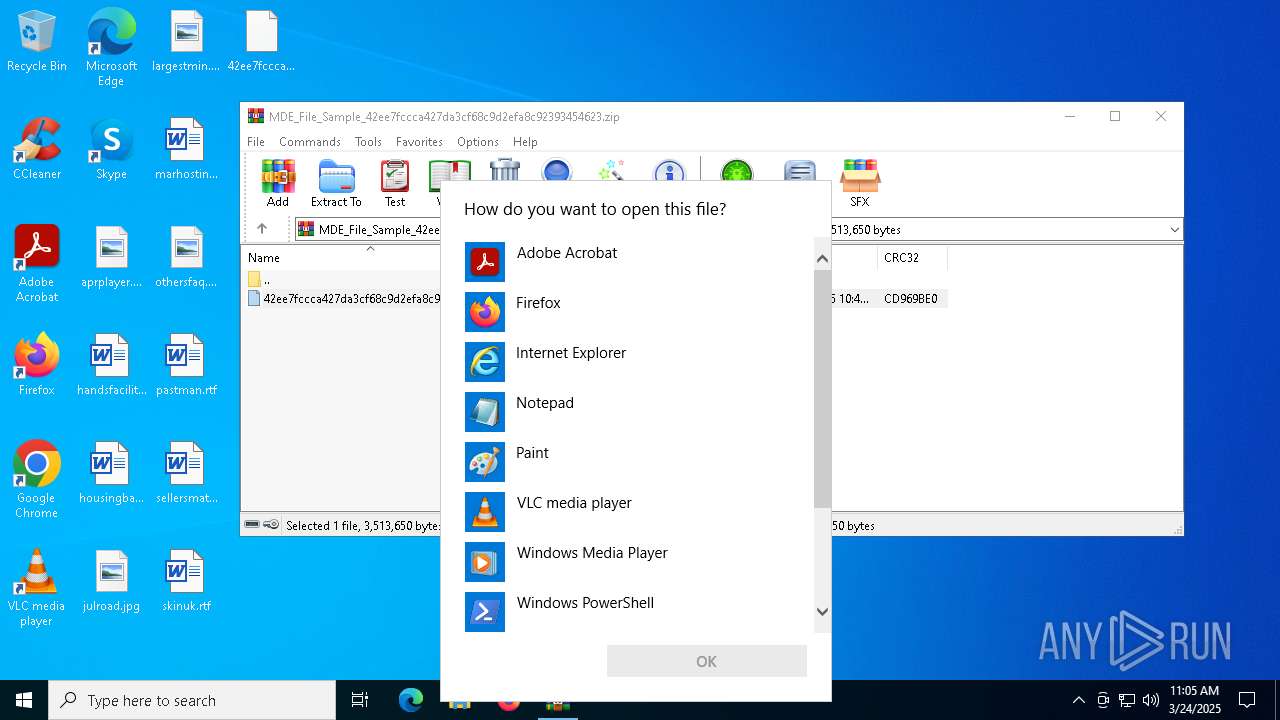1280x720 pixels.
Task: Pick Notepad to open the file
Action: pos(638,412)
